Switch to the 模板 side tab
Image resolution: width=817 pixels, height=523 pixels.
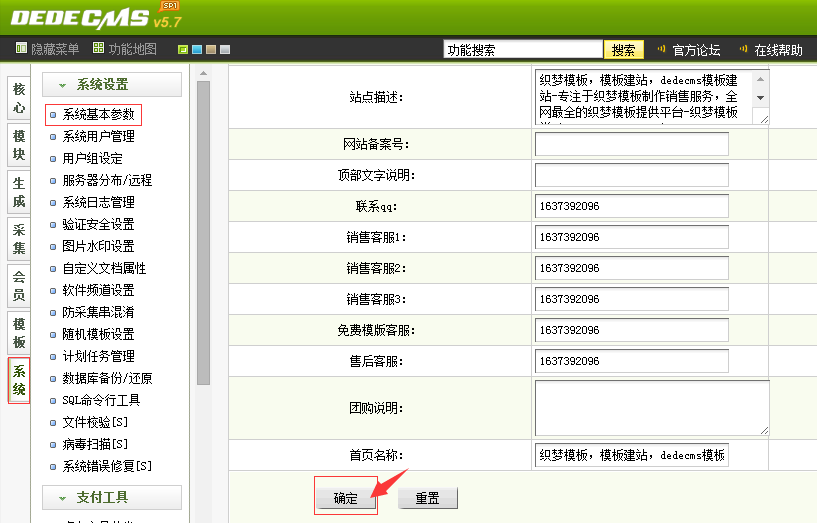[x=19, y=332]
